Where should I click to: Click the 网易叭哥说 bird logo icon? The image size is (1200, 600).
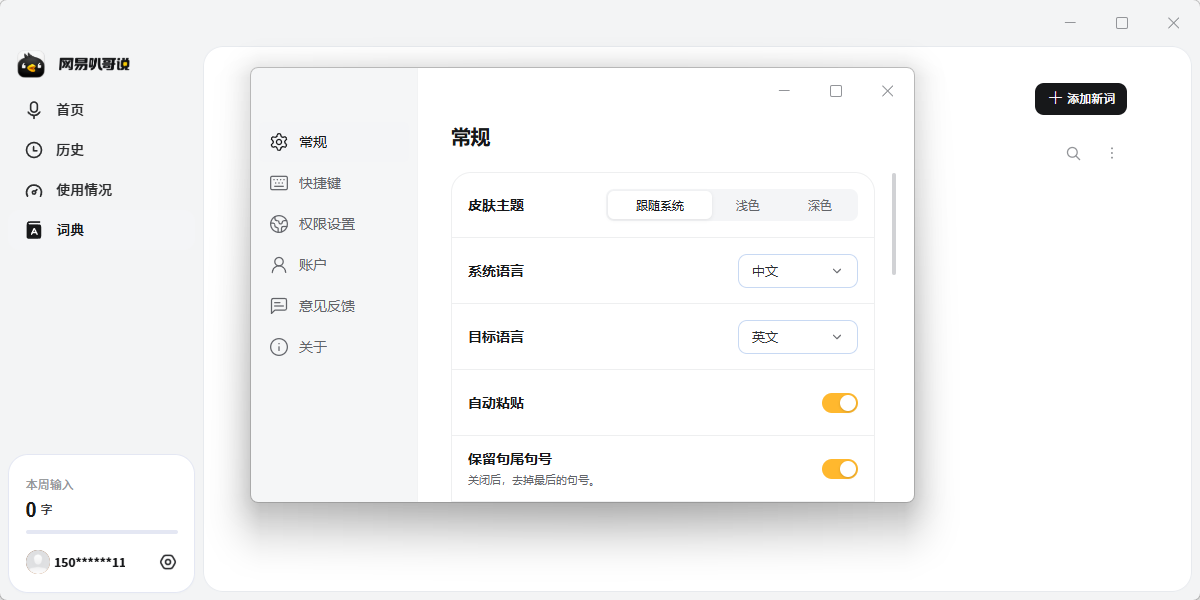tap(31, 65)
